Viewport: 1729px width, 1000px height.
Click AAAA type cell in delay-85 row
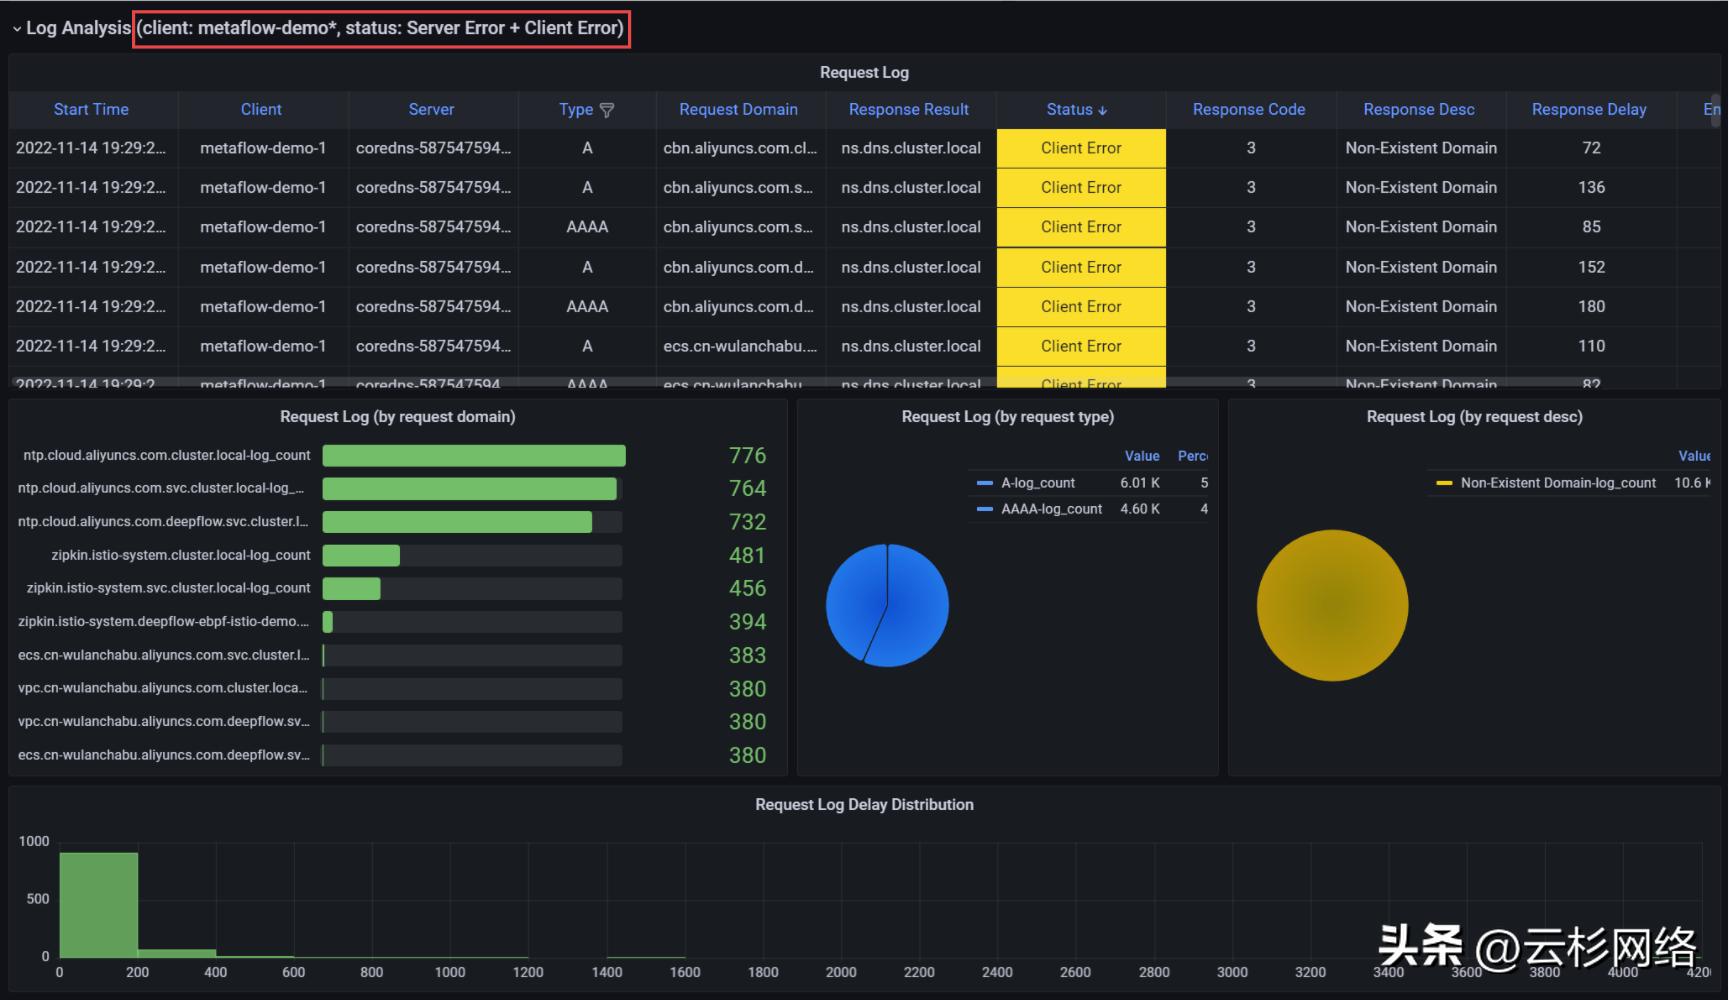[587, 227]
